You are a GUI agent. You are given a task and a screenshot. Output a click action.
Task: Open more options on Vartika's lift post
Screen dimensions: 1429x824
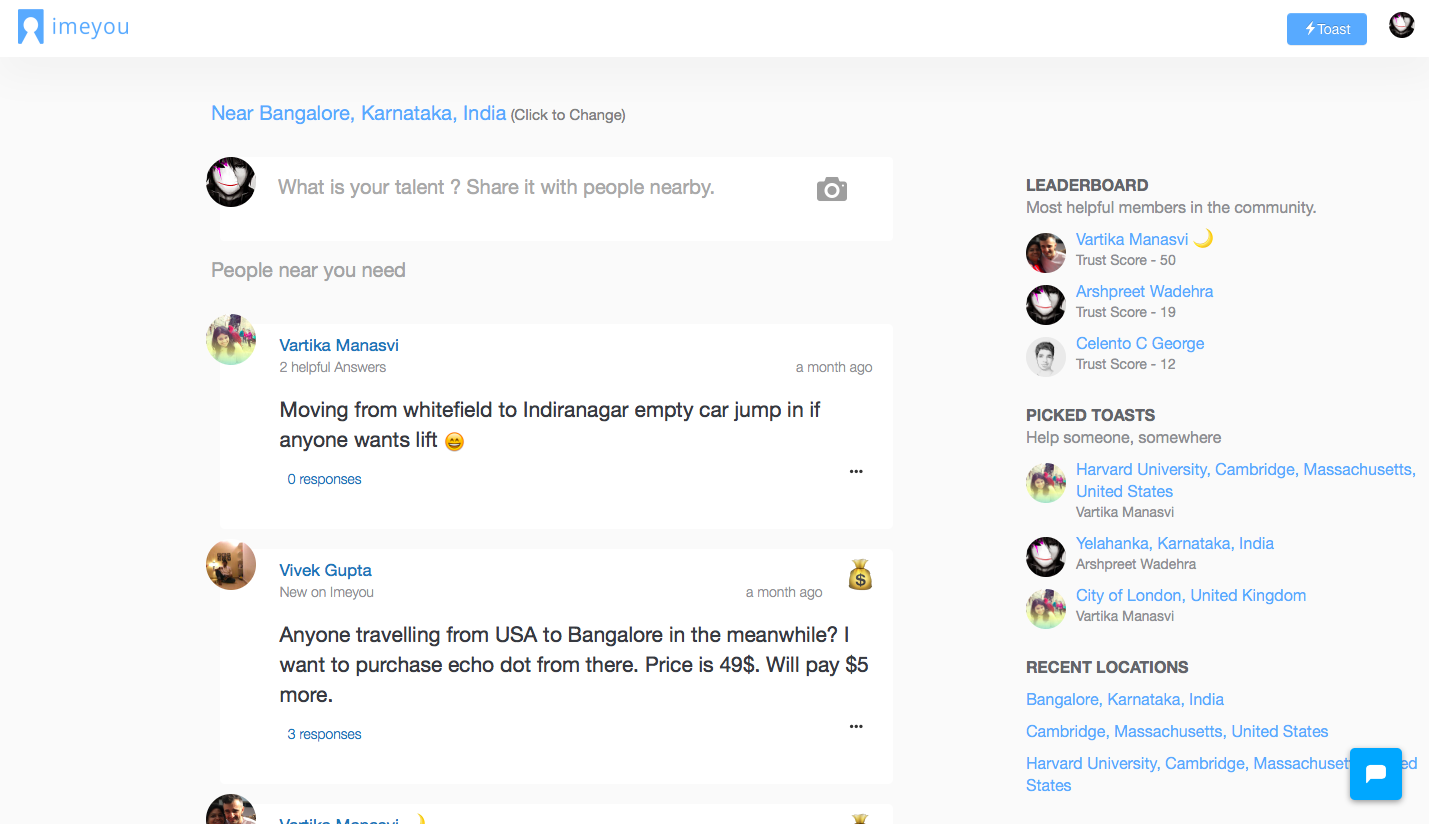[x=856, y=471]
